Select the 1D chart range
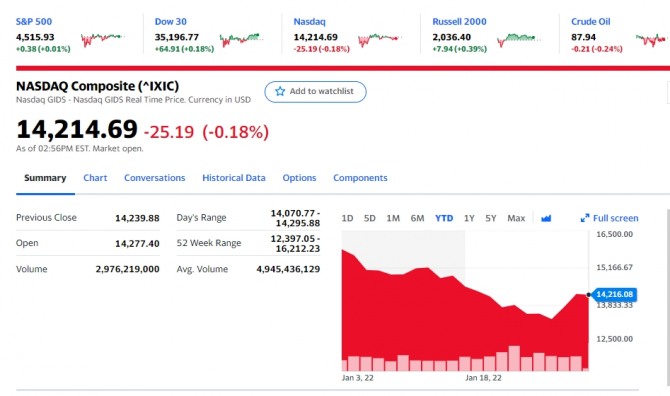670x396 pixels. [x=347, y=218]
